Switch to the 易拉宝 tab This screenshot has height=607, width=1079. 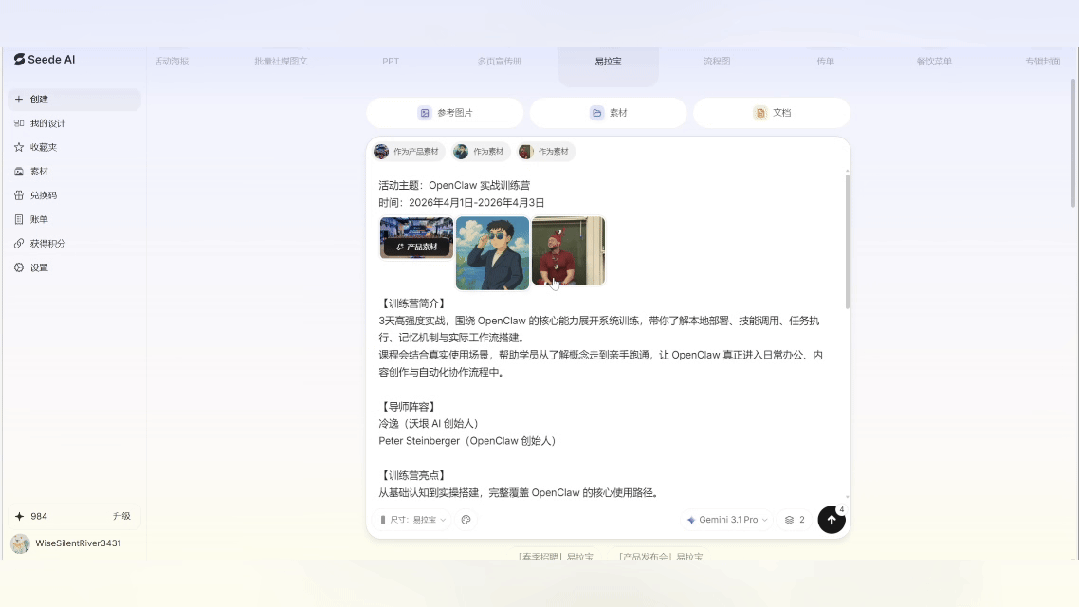coord(608,61)
